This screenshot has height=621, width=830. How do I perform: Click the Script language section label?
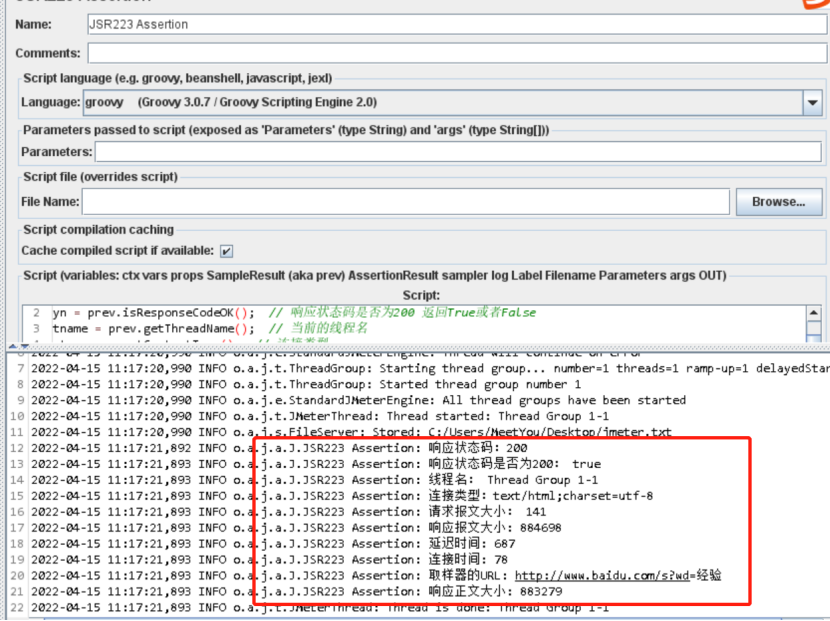[x=177, y=78]
